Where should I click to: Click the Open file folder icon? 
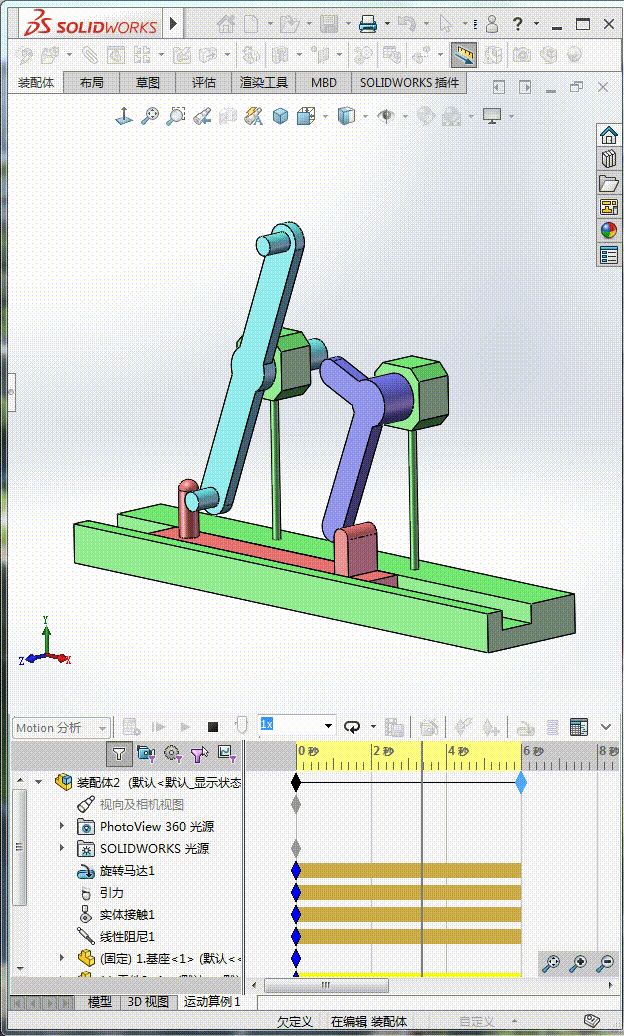[289, 24]
